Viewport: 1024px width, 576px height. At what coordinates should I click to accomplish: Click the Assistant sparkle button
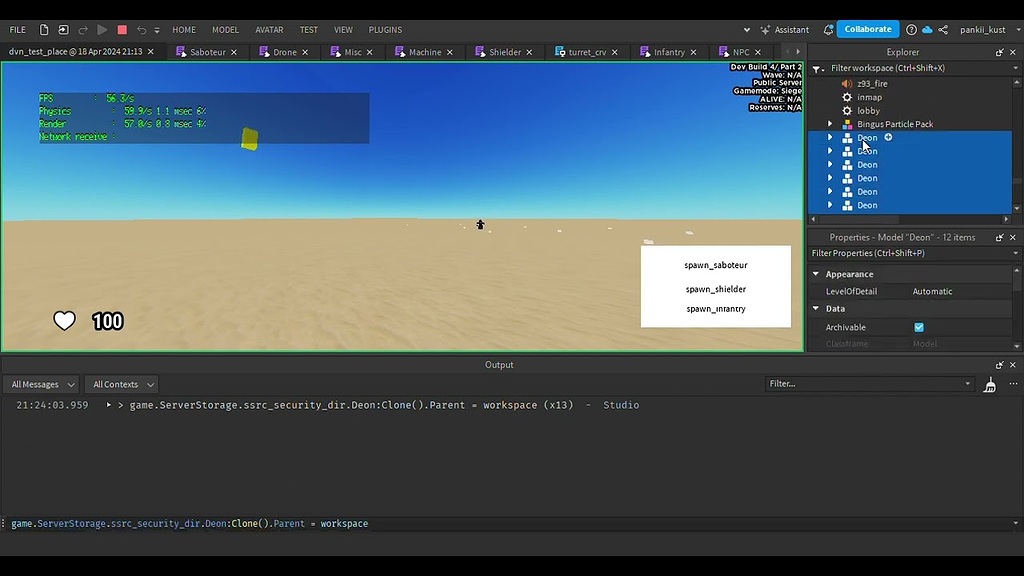pos(784,30)
